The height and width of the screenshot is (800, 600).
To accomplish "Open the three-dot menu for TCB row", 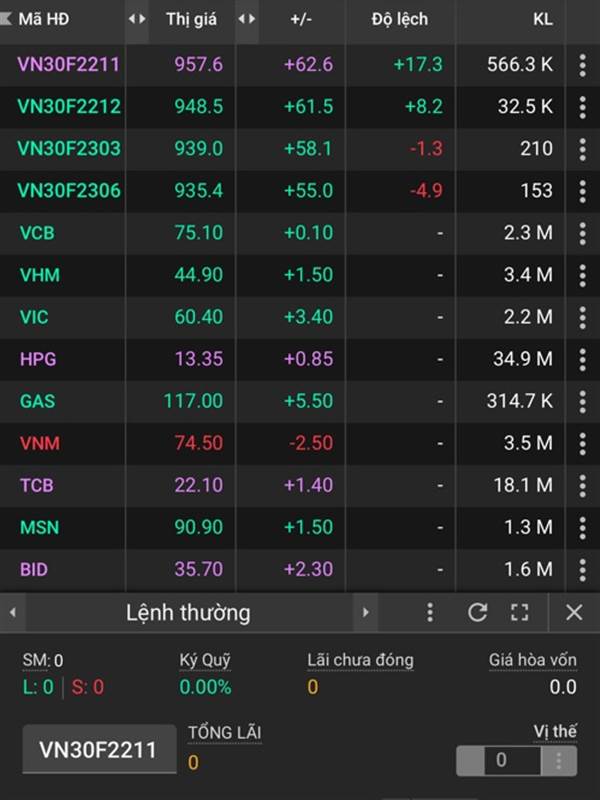I will point(583,485).
